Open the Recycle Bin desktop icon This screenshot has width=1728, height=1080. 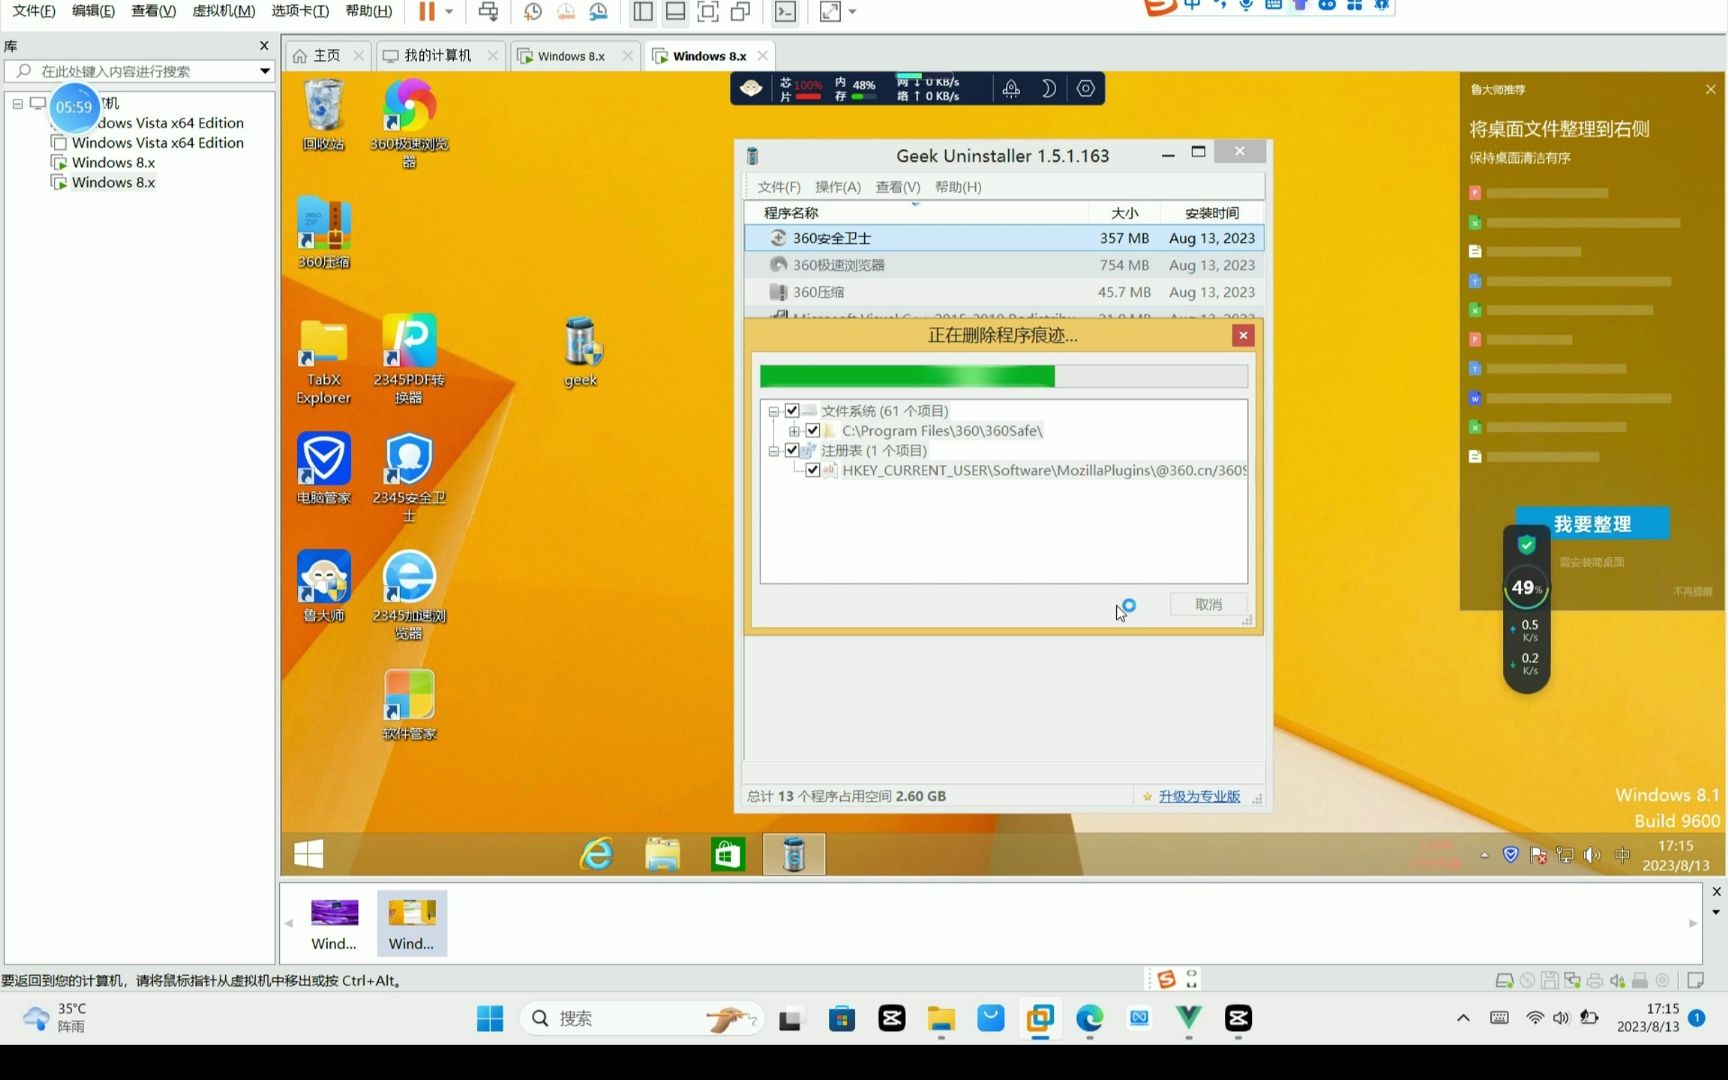[323, 115]
